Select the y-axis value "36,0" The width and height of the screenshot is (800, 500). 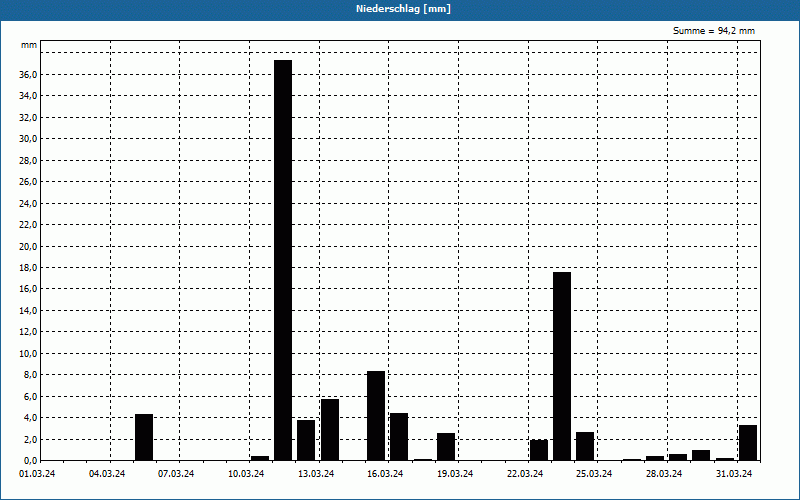(28, 74)
